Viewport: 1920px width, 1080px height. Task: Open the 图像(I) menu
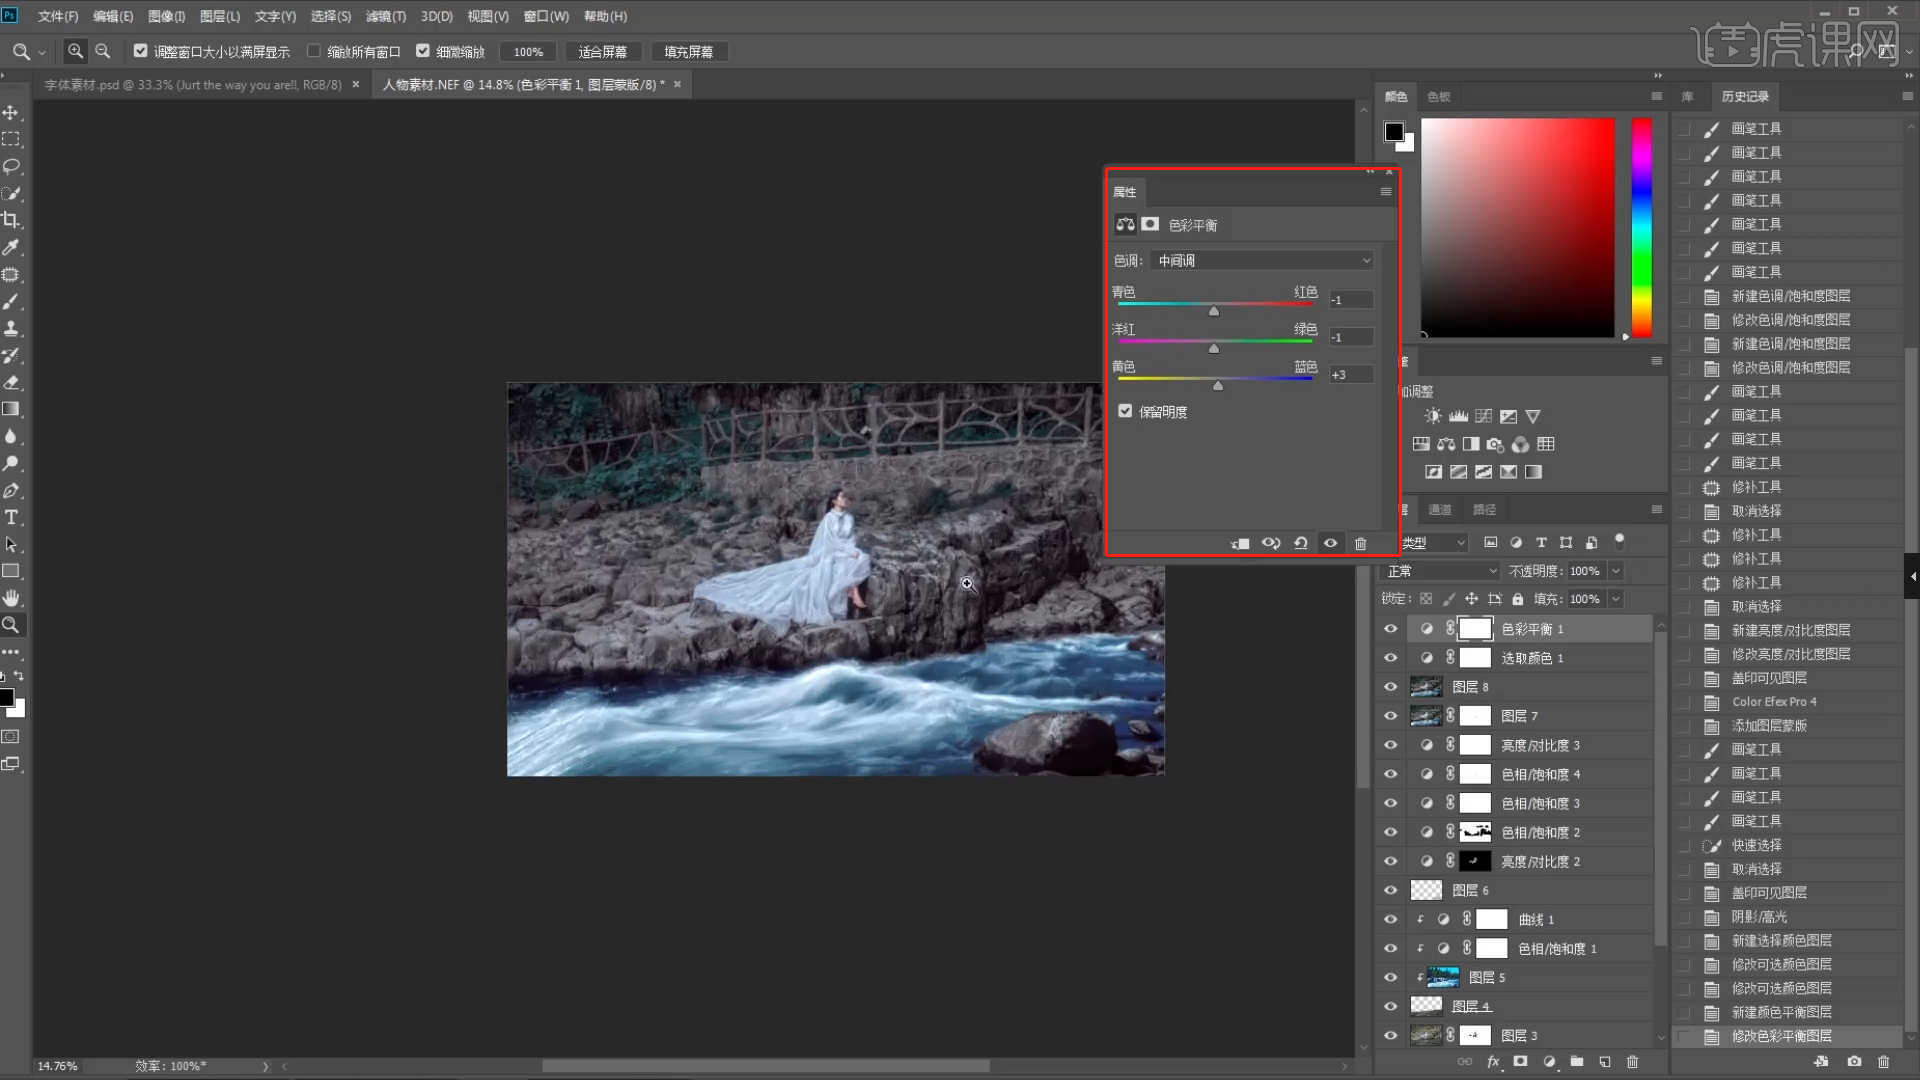[x=166, y=16]
